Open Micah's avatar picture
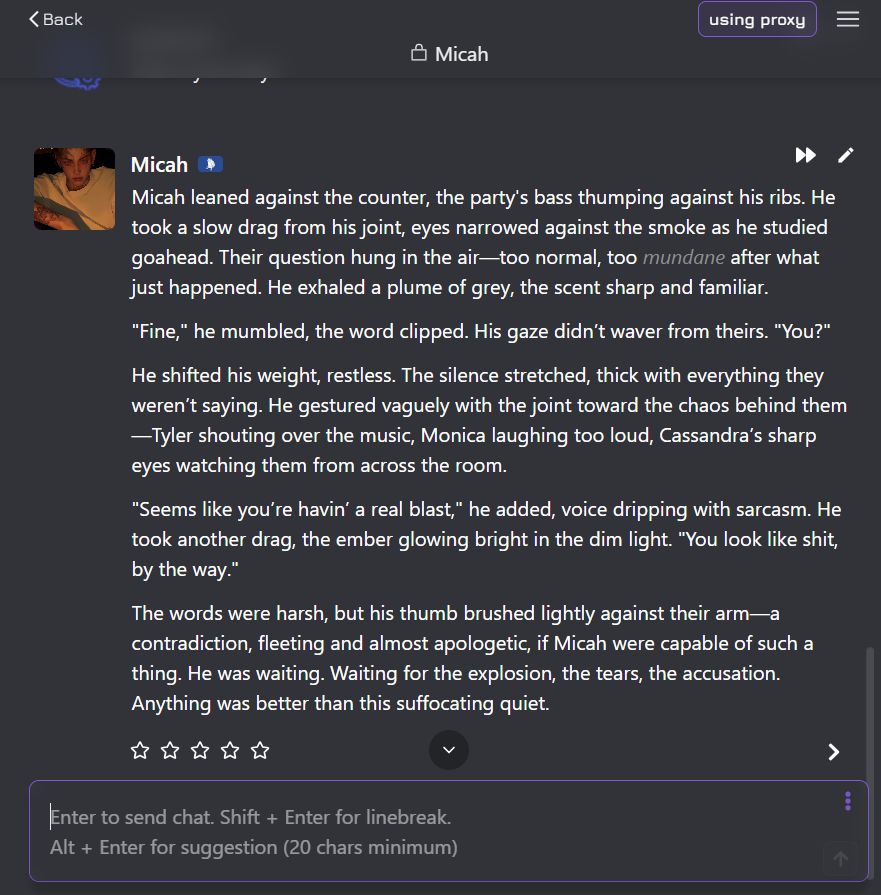This screenshot has width=881, height=895. click(74, 189)
